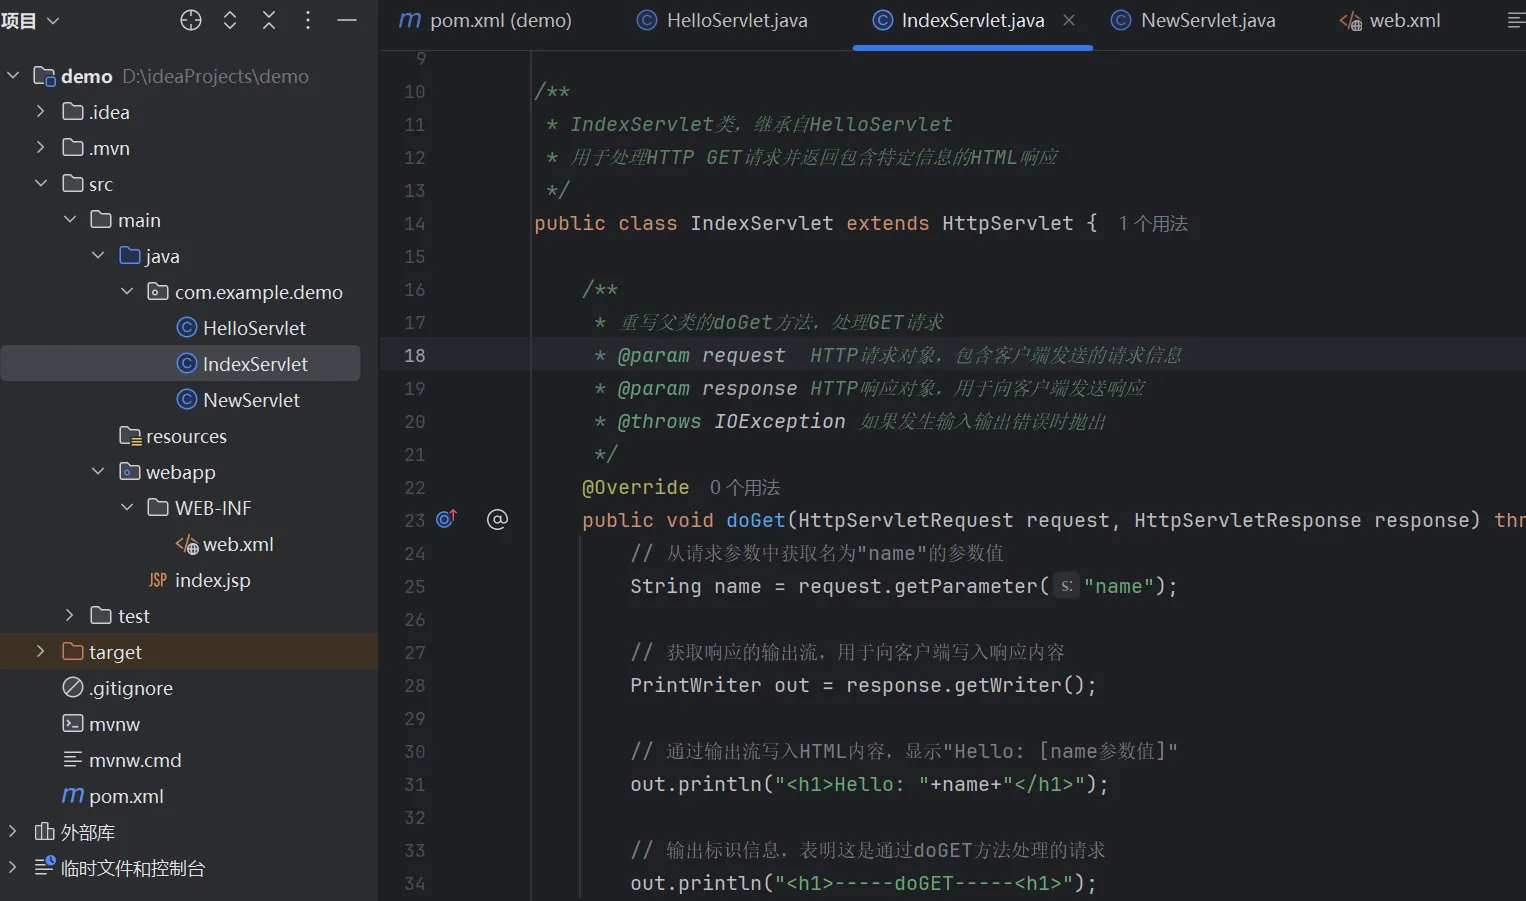Click the override gutter icon on line 23
This screenshot has height=901, width=1526.
point(446,519)
